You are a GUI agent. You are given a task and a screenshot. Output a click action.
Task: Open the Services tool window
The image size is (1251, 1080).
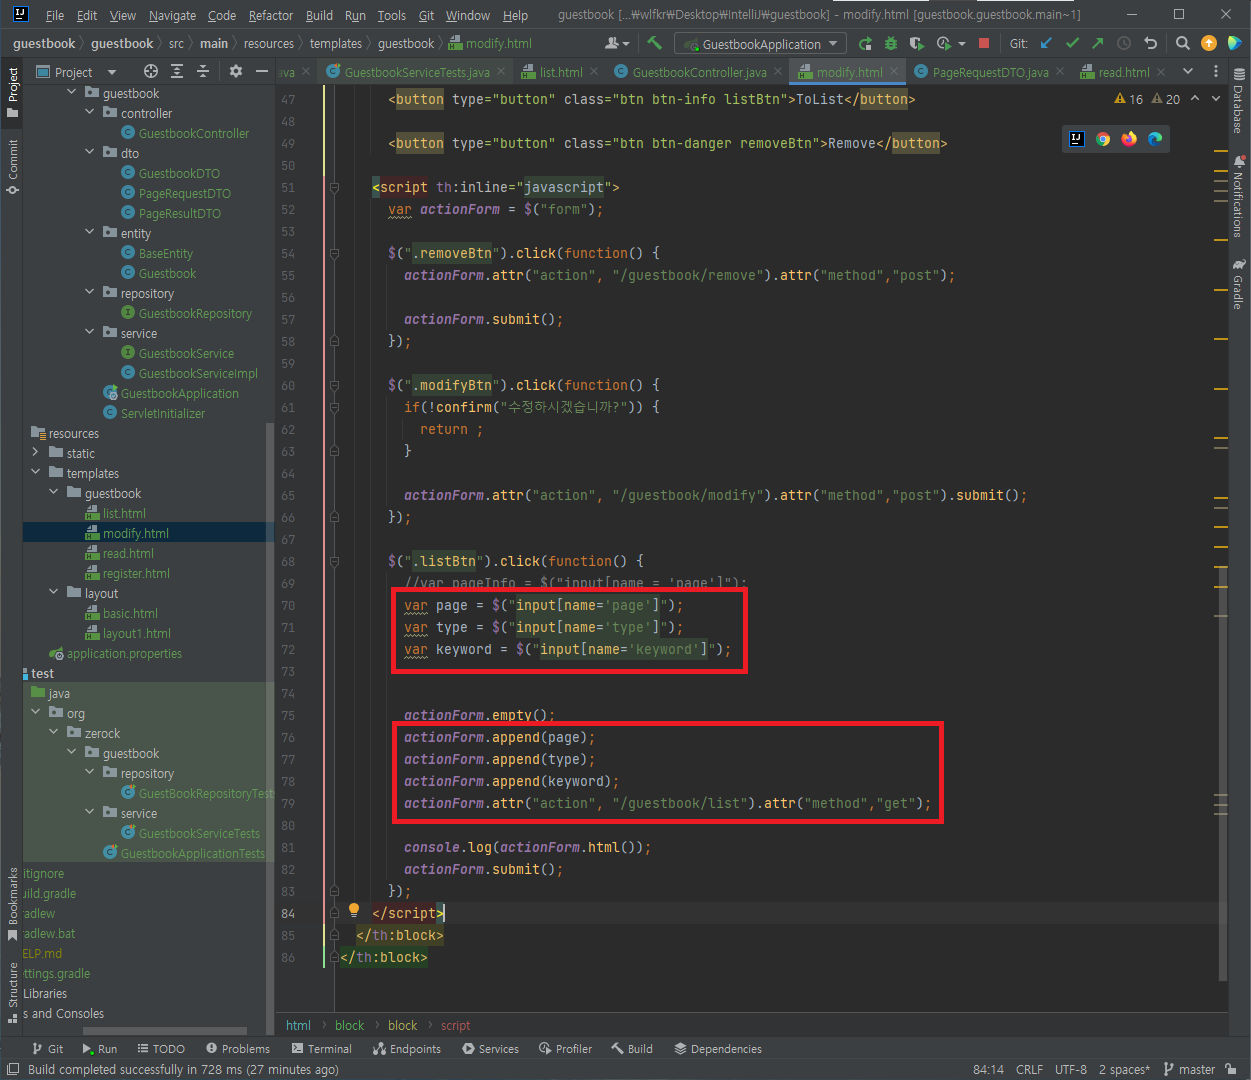(x=490, y=1049)
